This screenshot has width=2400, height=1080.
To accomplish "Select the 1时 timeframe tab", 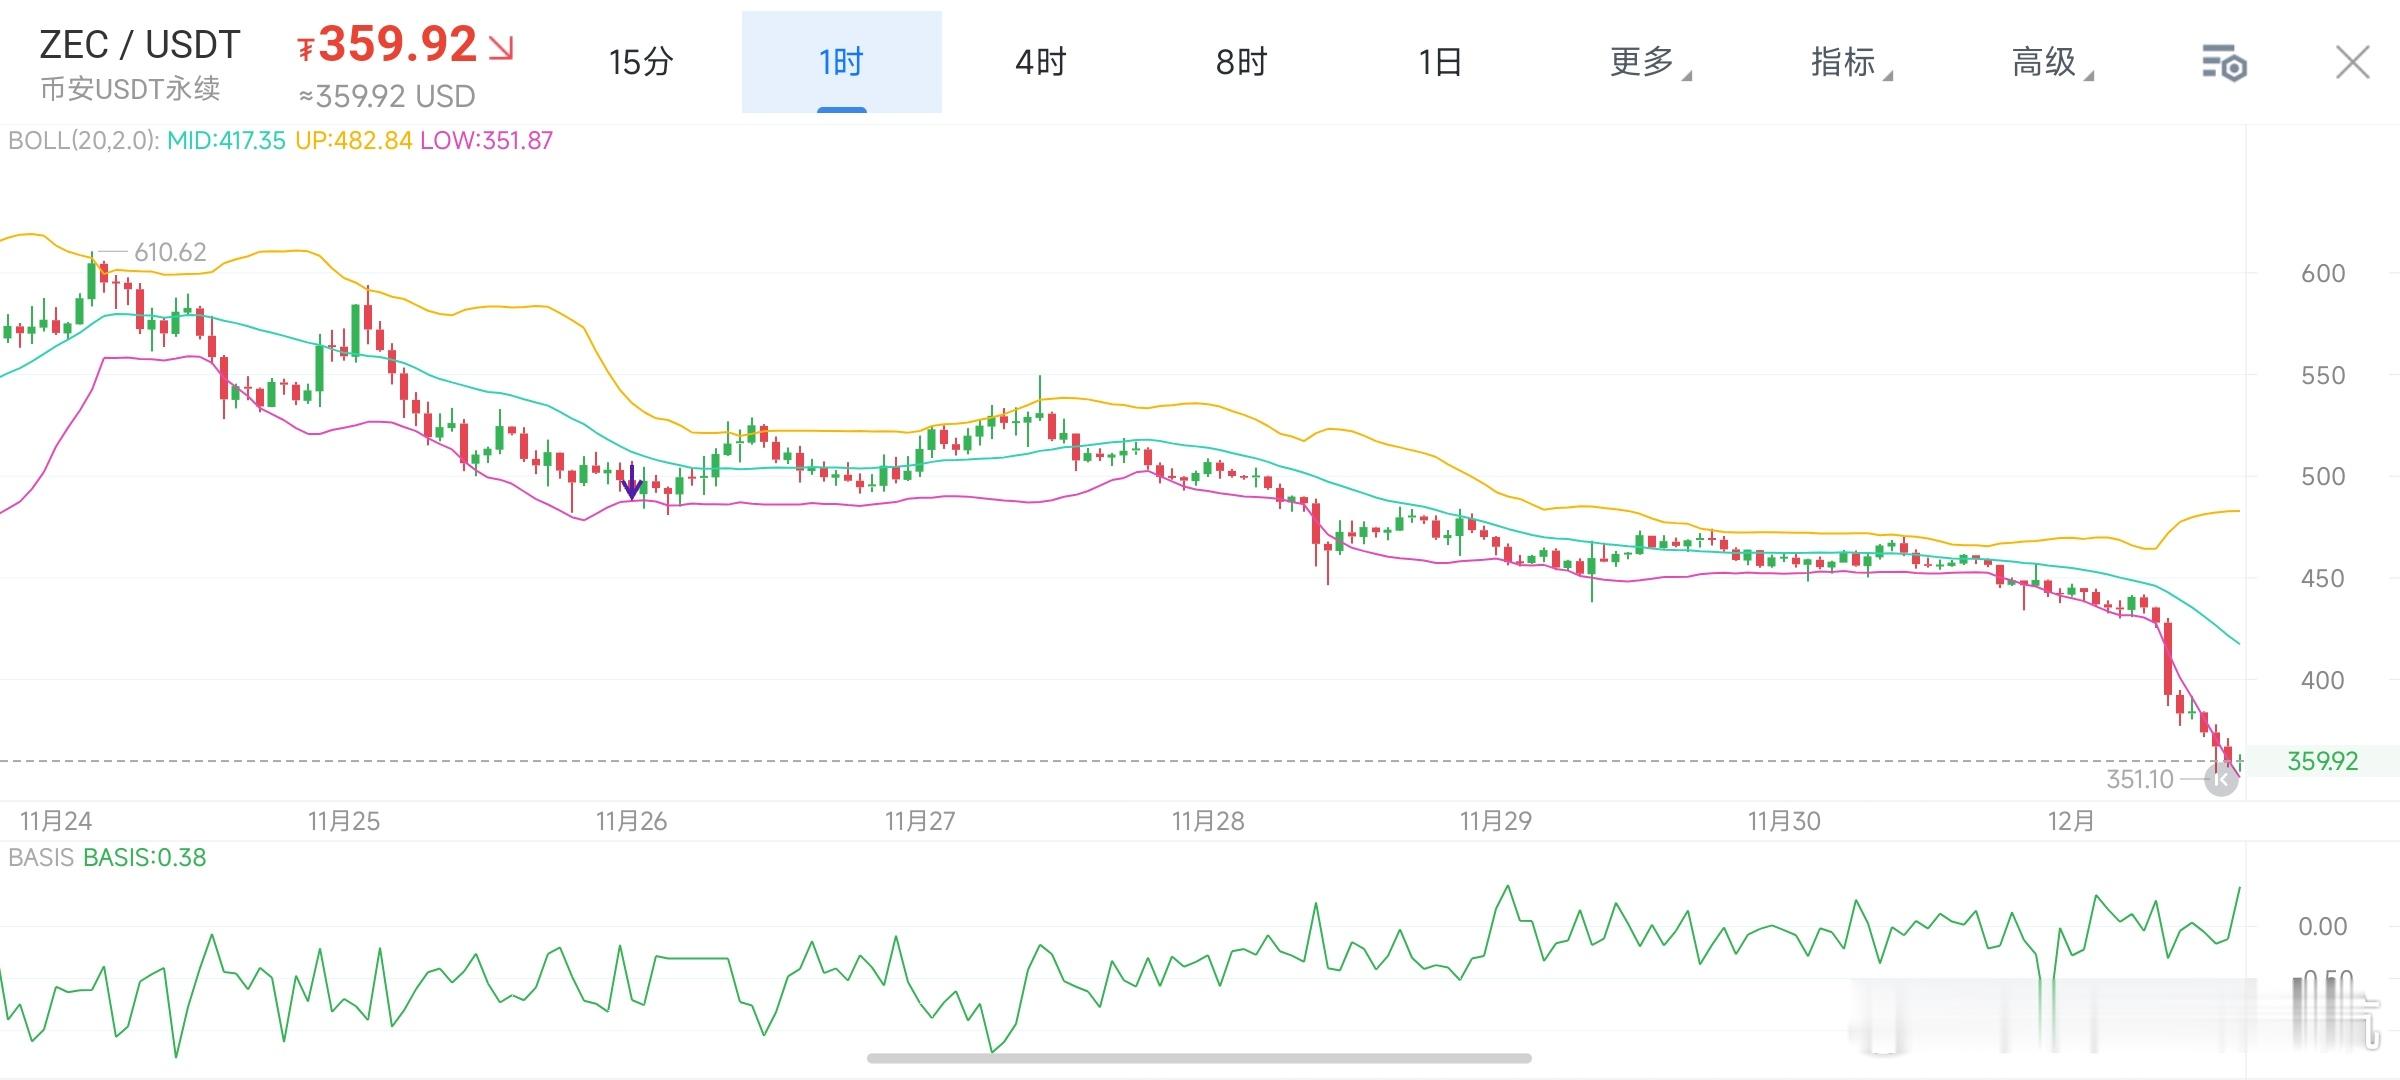I will point(841,62).
